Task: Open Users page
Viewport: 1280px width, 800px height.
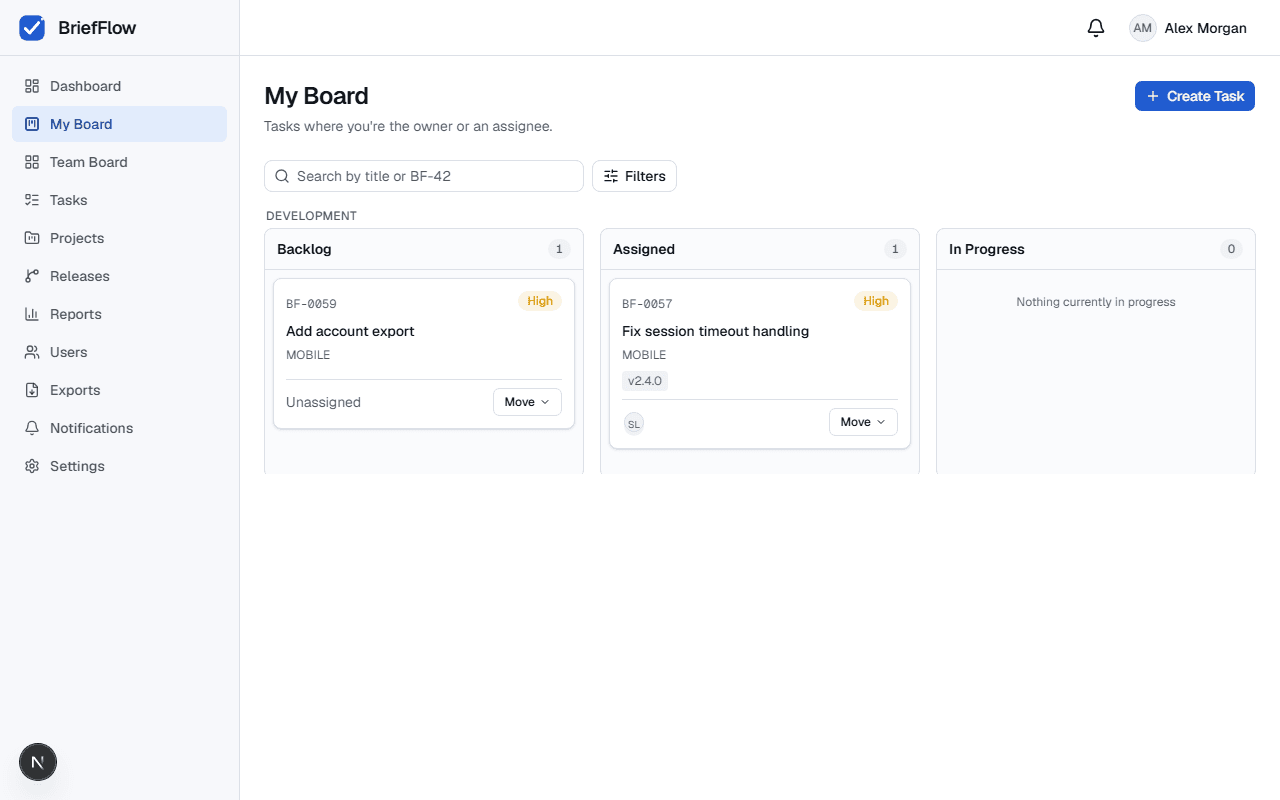Action: coord(119,352)
